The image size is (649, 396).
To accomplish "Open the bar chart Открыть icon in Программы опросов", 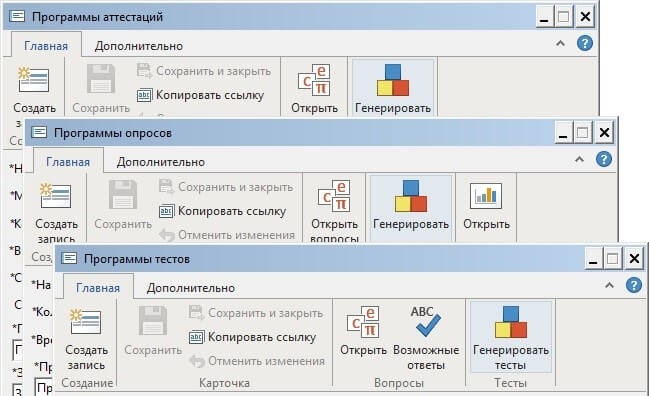I will pyautogui.click(x=486, y=206).
